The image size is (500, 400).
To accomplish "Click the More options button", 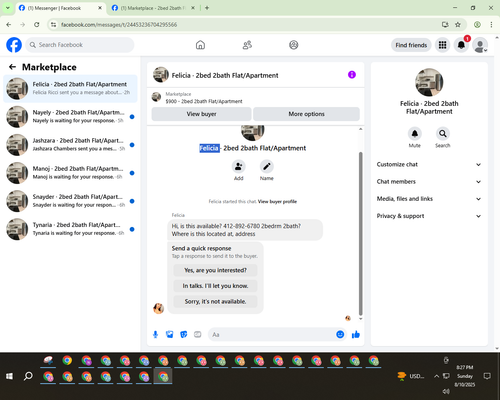I will pos(306,114).
